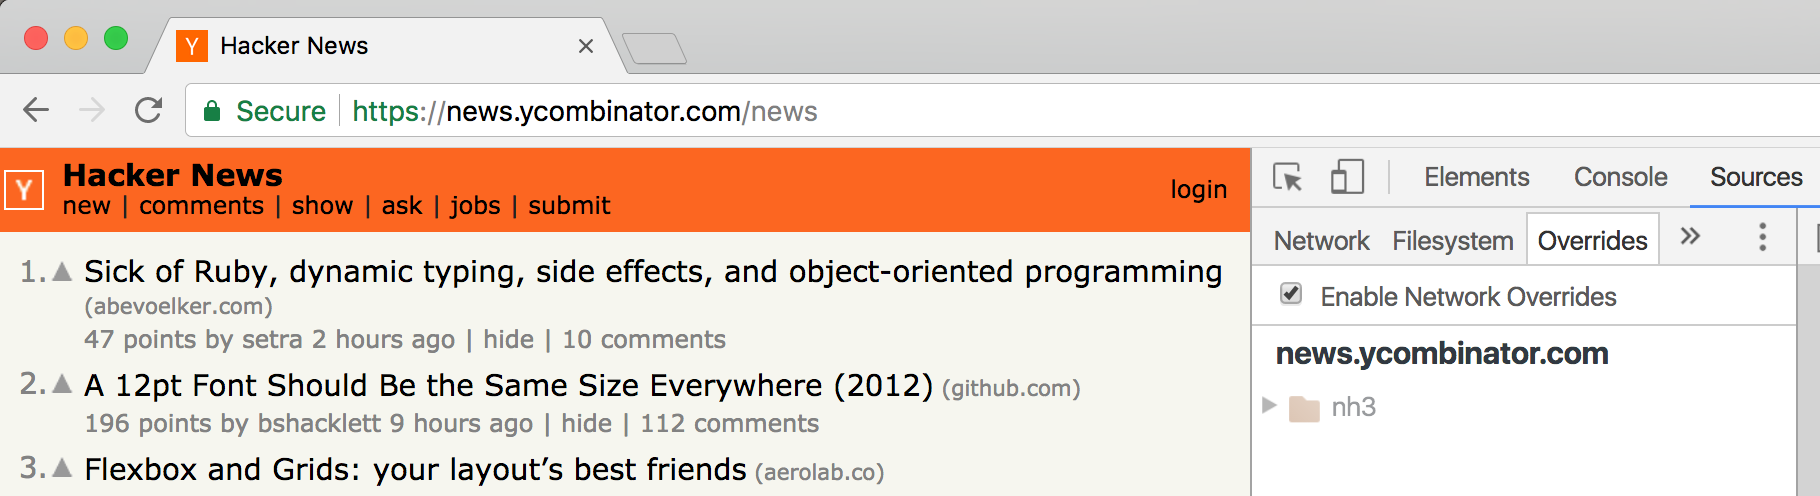This screenshot has width=1820, height=496.
Task: Click the forward navigation arrow
Action: coord(92,110)
